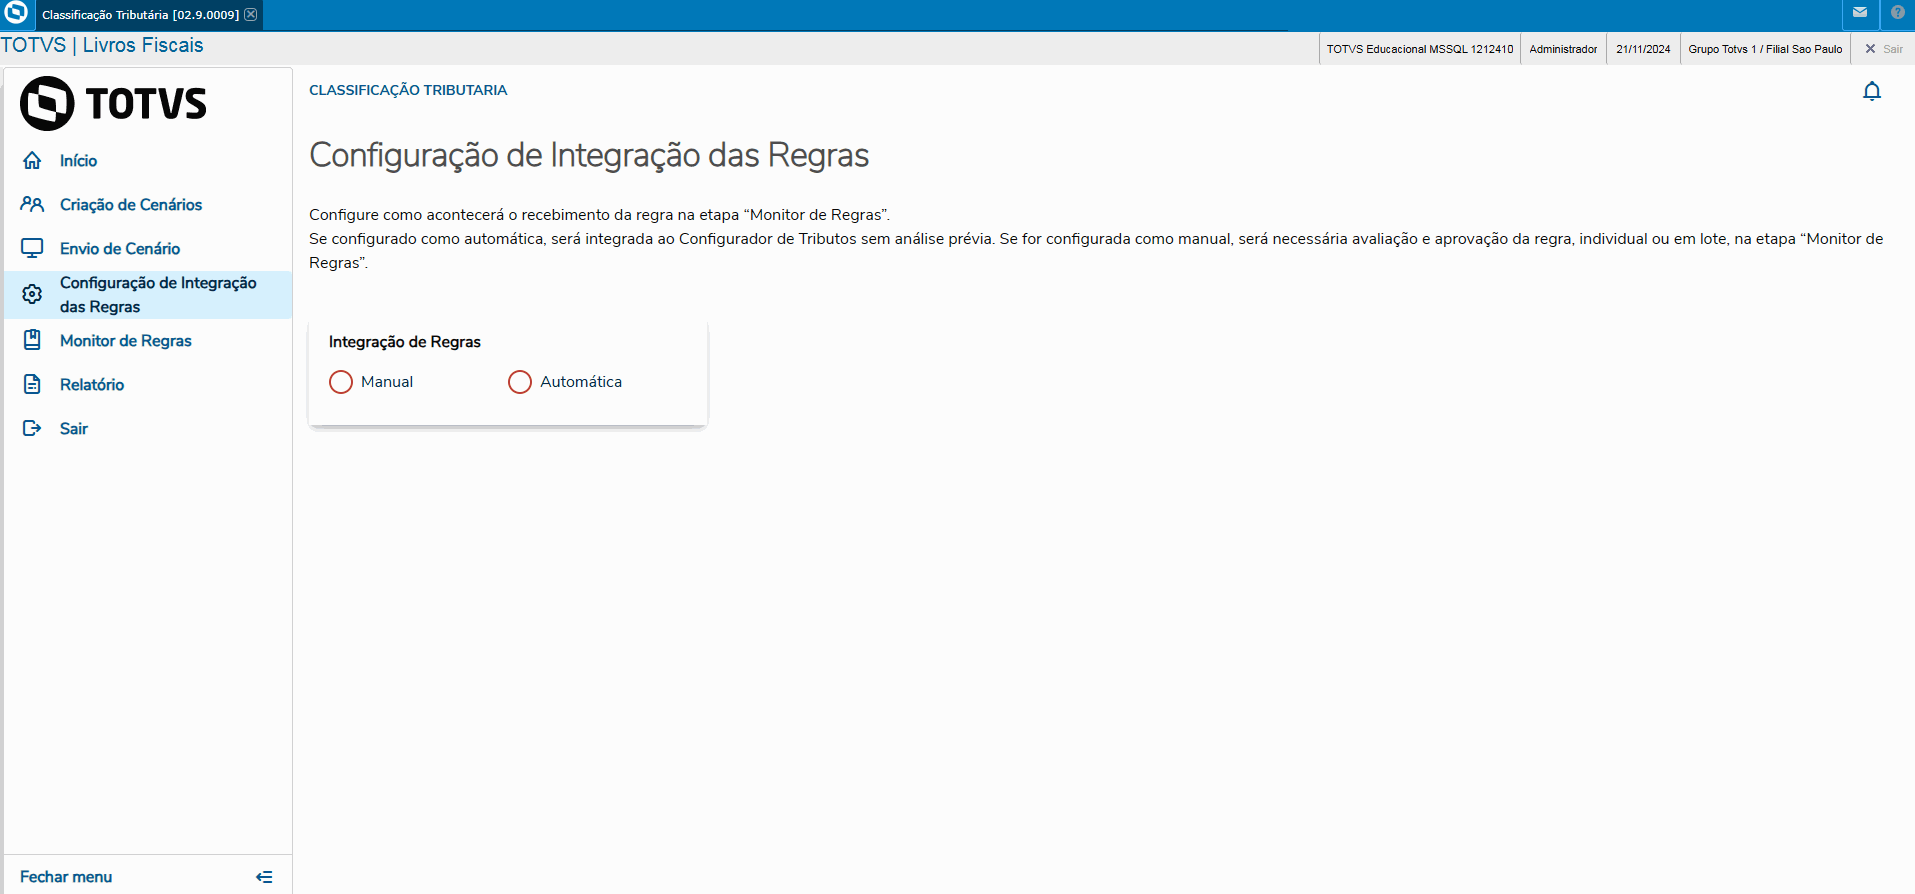Click the TOTVS app icon at top-left corner

[16, 13]
